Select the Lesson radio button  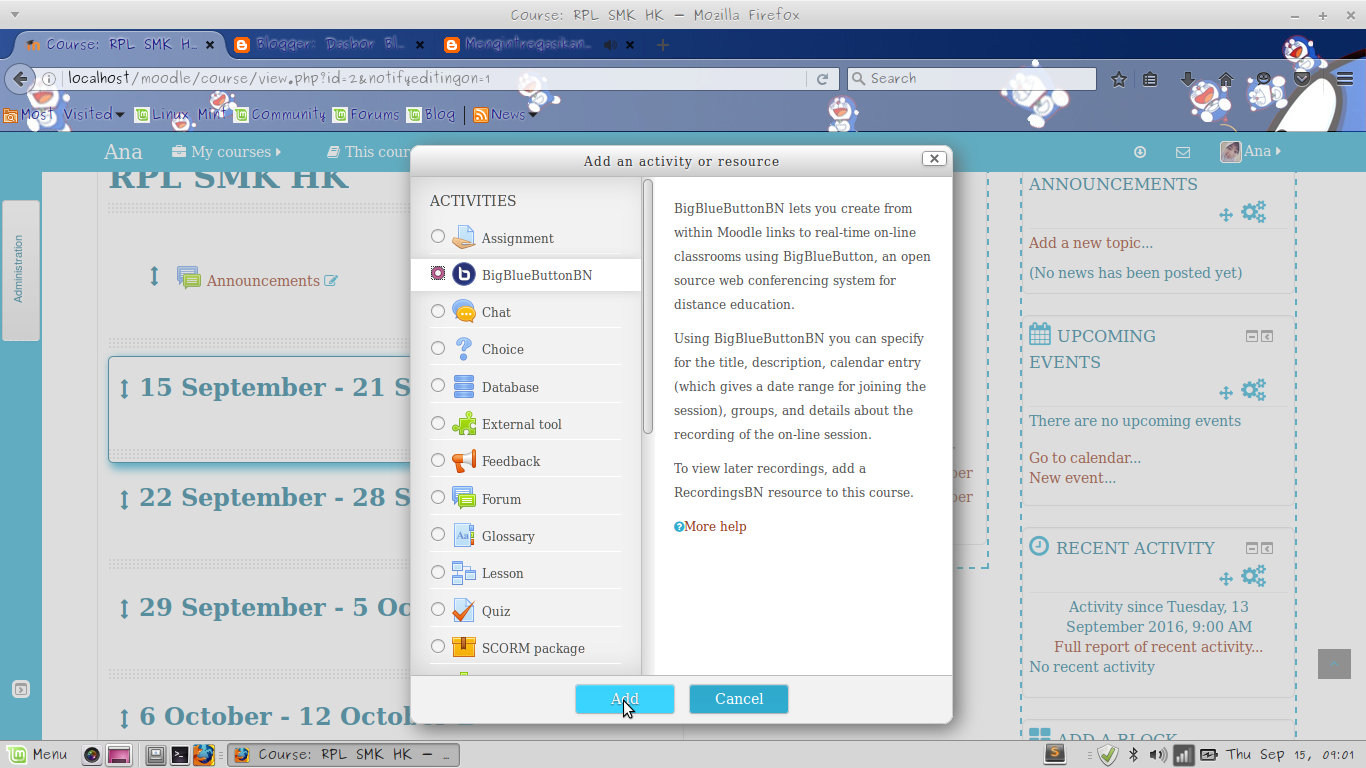tap(438, 572)
